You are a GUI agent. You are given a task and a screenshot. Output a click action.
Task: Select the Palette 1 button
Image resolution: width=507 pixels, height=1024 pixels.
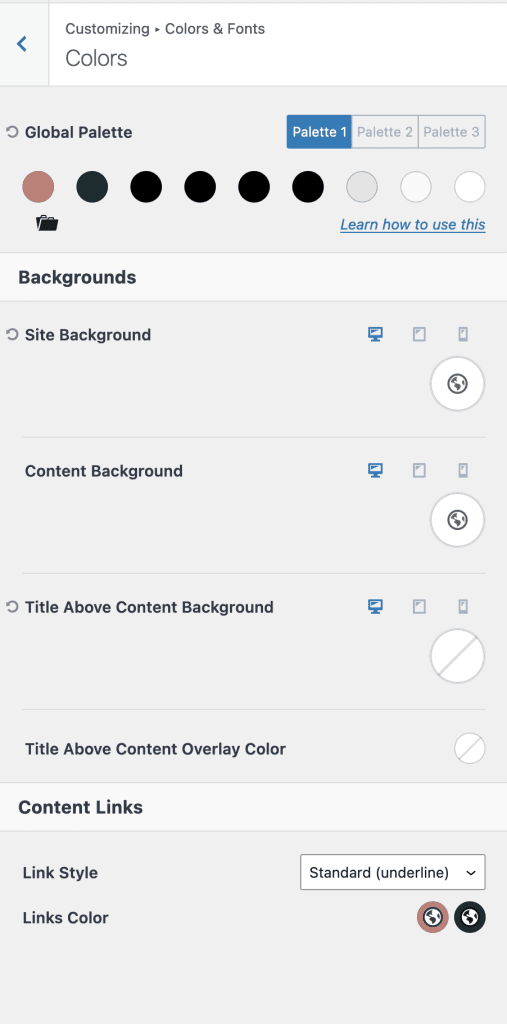(319, 132)
